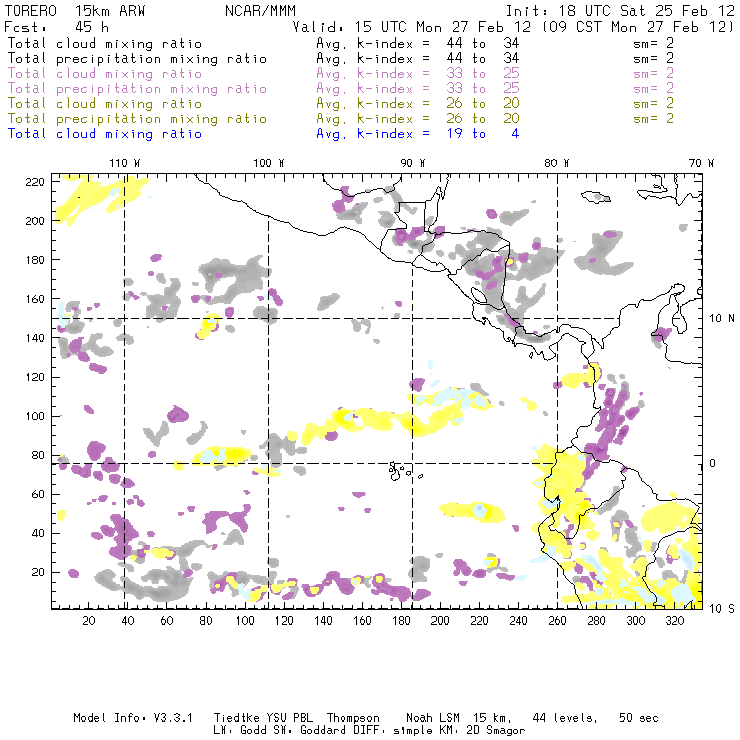Click the Jamaica island outline on the map
This screenshot has height=740, width=740.
(x=596, y=196)
